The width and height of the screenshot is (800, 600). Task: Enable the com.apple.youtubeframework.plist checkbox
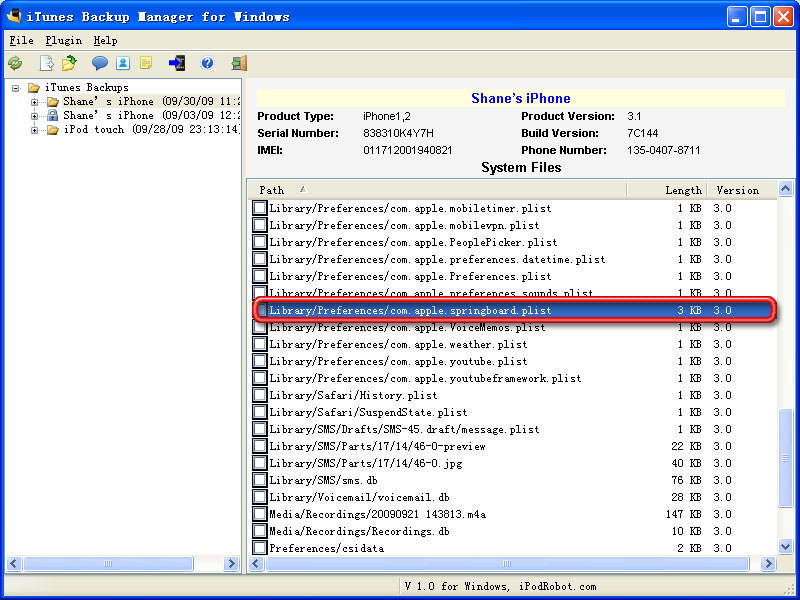pyautogui.click(x=260, y=378)
